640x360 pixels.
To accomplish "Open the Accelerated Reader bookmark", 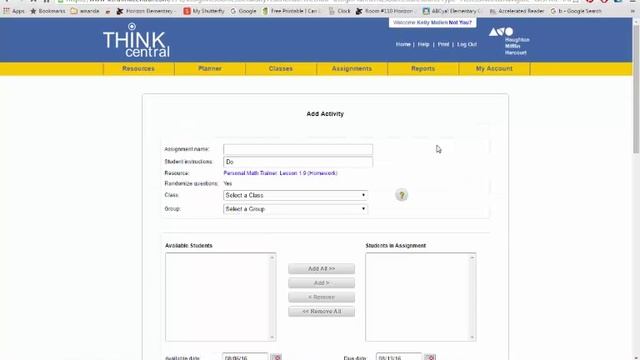I will pos(517,11).
